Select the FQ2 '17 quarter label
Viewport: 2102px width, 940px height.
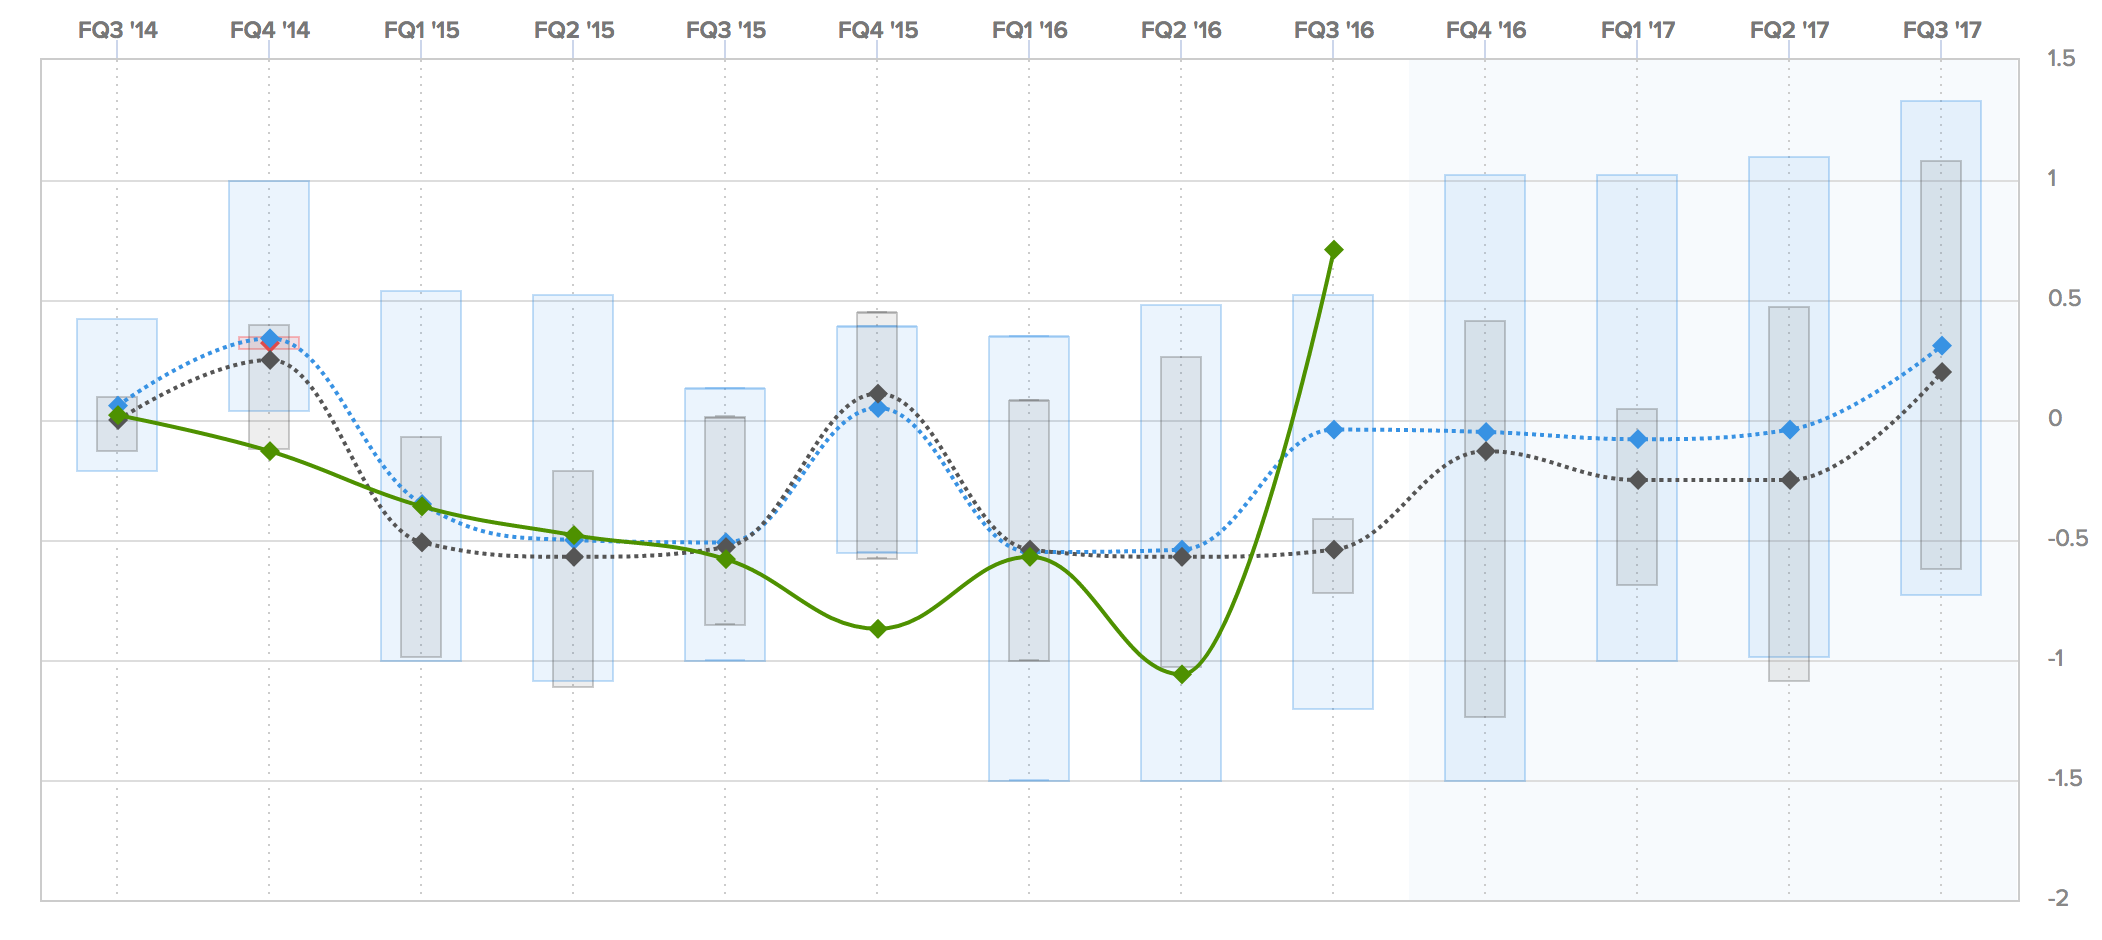coord(1789,30)
